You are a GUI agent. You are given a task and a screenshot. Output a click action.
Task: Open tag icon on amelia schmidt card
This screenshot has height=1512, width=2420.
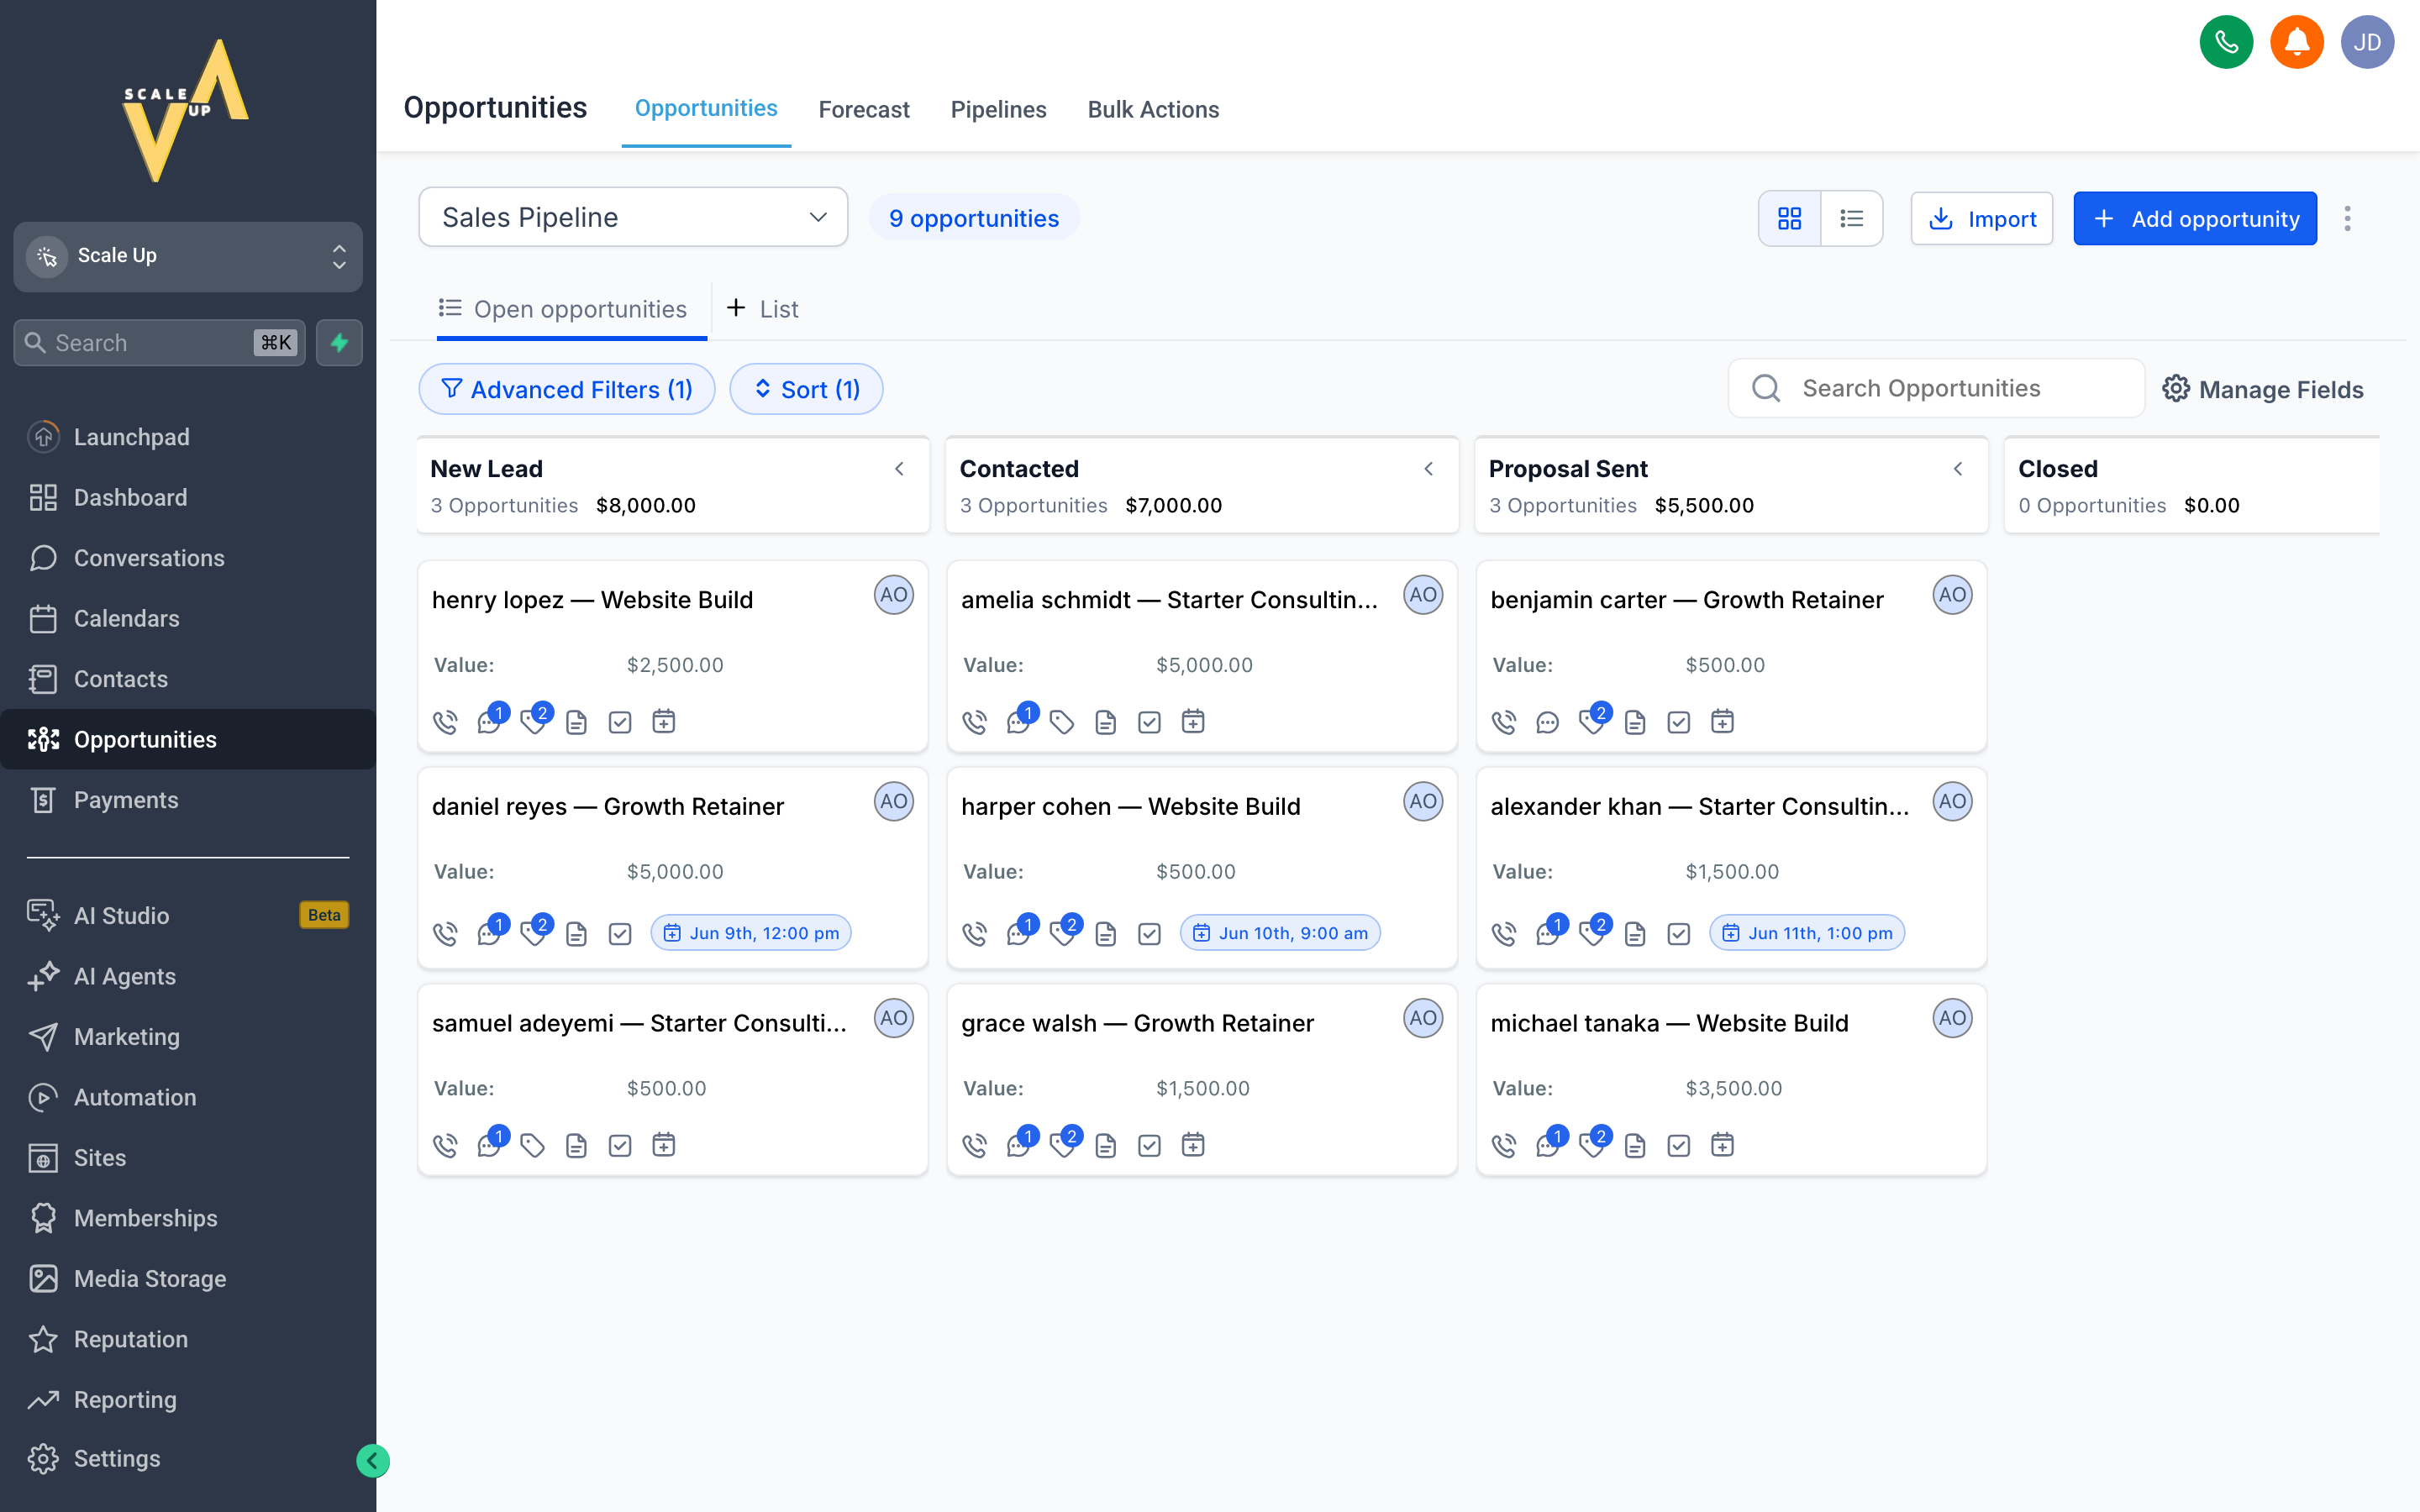point(1062,722)
